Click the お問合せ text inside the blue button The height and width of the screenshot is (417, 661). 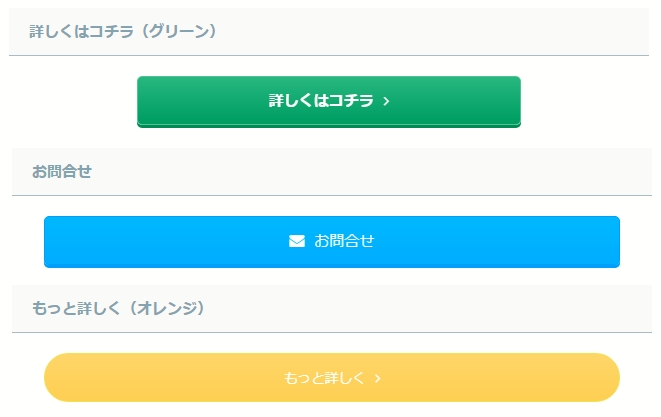click(344, 241)
